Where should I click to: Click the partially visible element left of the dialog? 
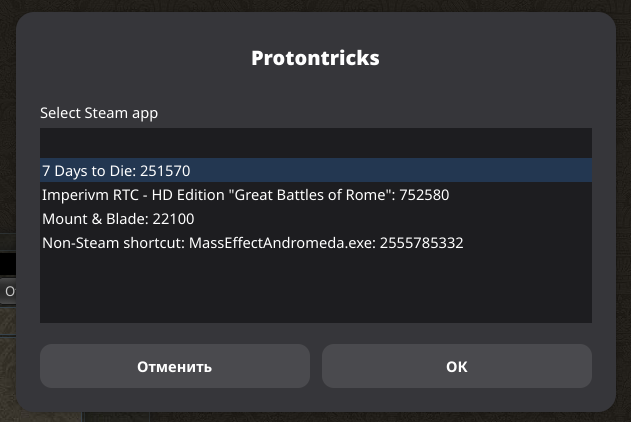coord(8,291)
